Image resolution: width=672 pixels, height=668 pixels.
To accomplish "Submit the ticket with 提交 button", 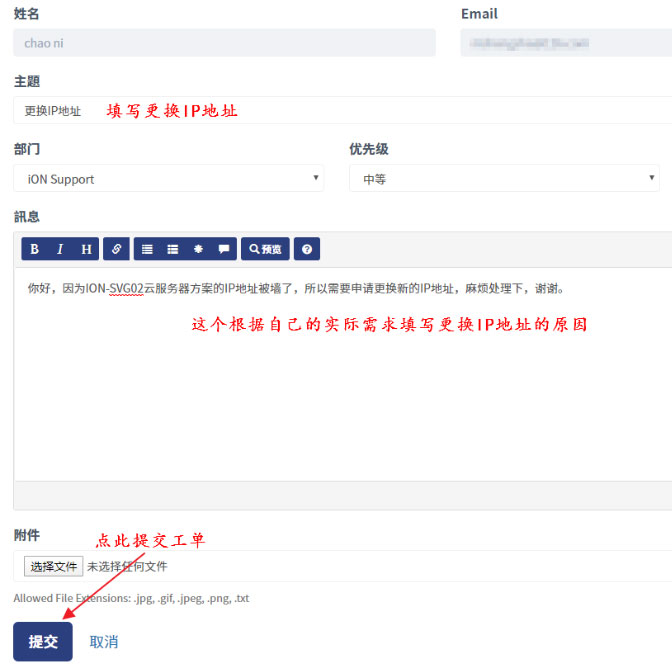I will [x=43, y=642].
